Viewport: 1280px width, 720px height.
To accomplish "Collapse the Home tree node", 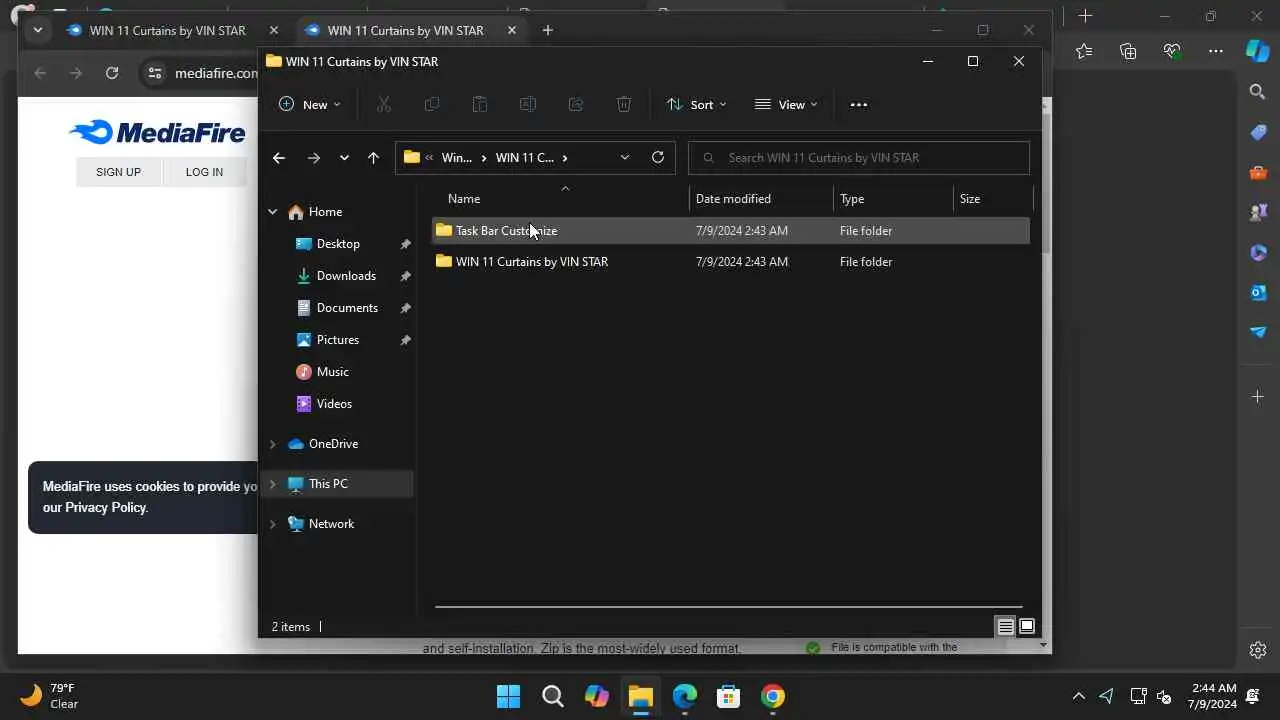I will tap(272, 212).
